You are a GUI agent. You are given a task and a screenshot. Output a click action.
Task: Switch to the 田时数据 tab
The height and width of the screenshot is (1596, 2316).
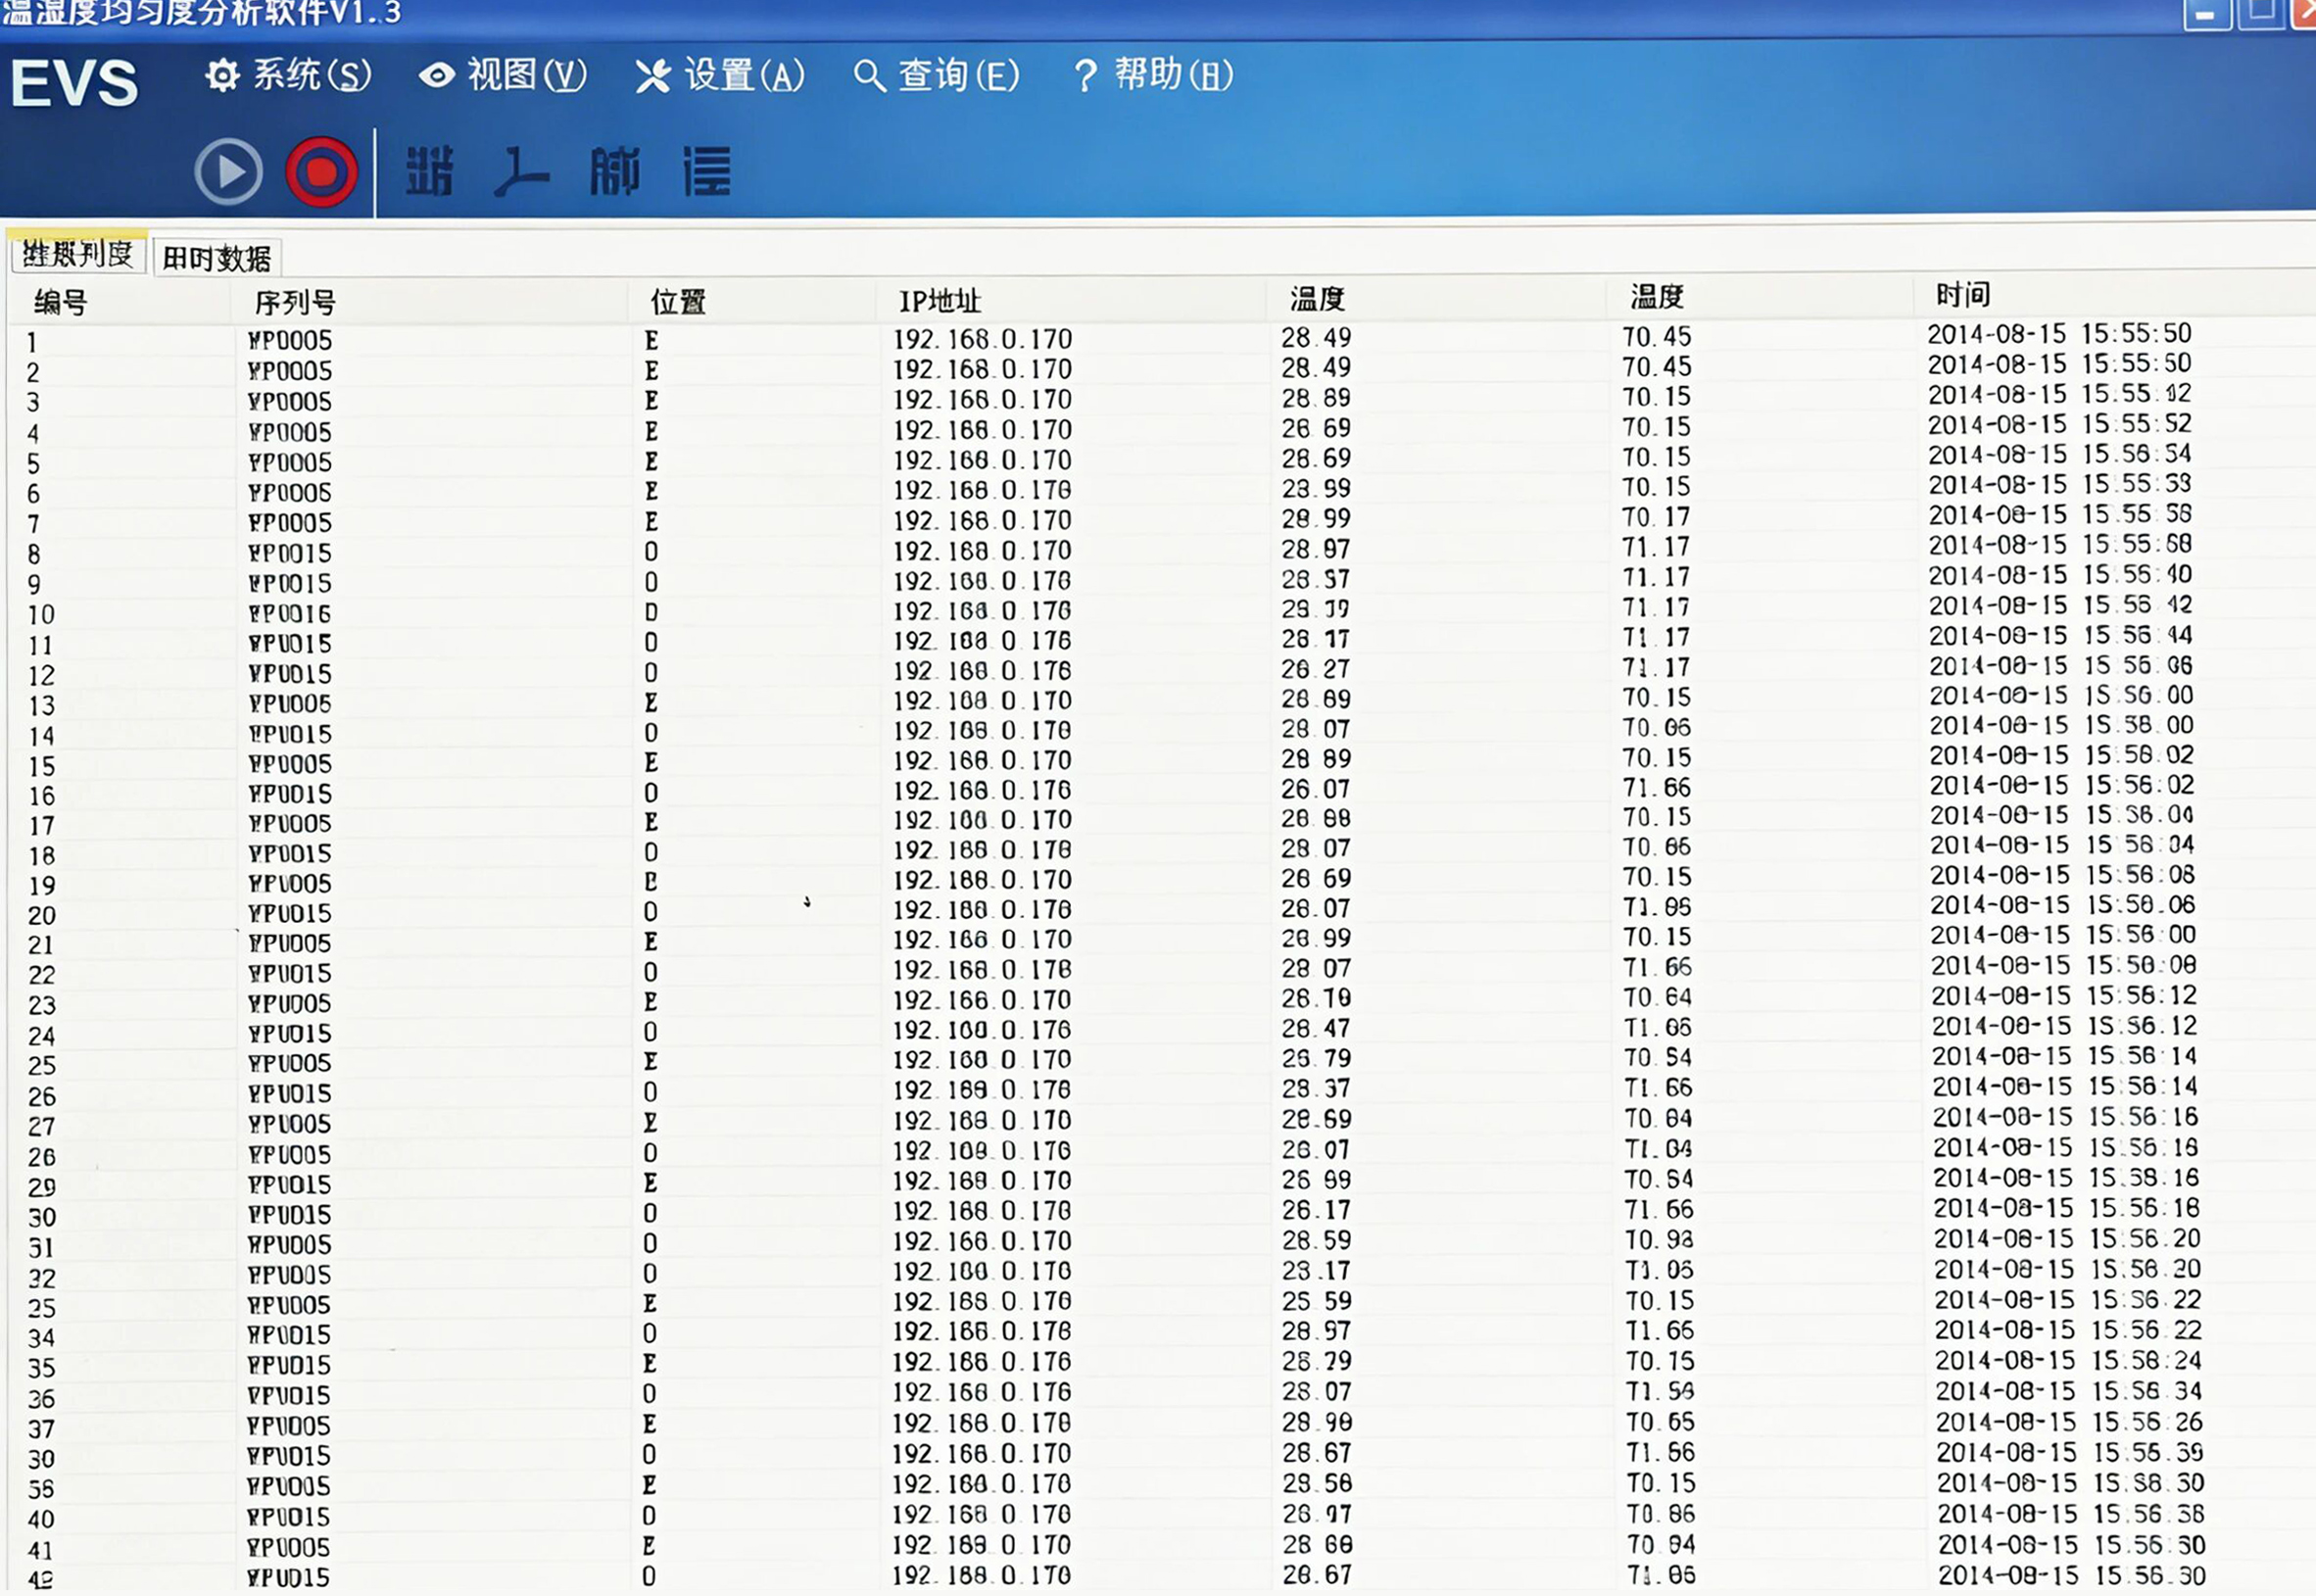coord(216,258)
